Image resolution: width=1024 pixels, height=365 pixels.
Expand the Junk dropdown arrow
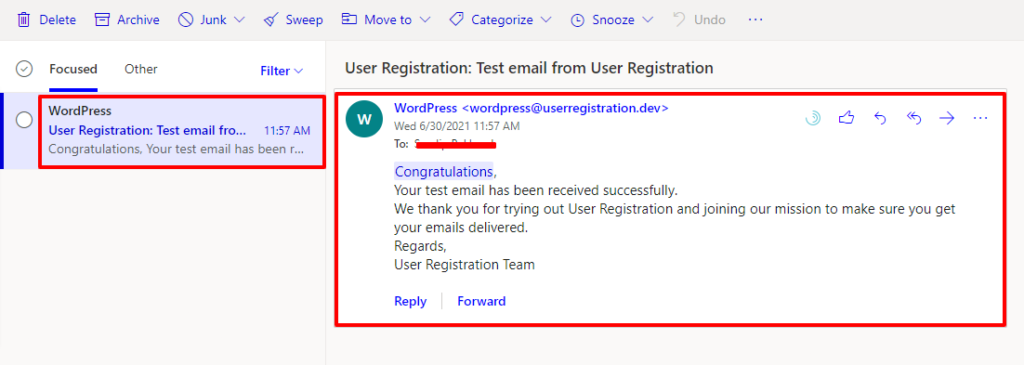click(x=239, y=20)
